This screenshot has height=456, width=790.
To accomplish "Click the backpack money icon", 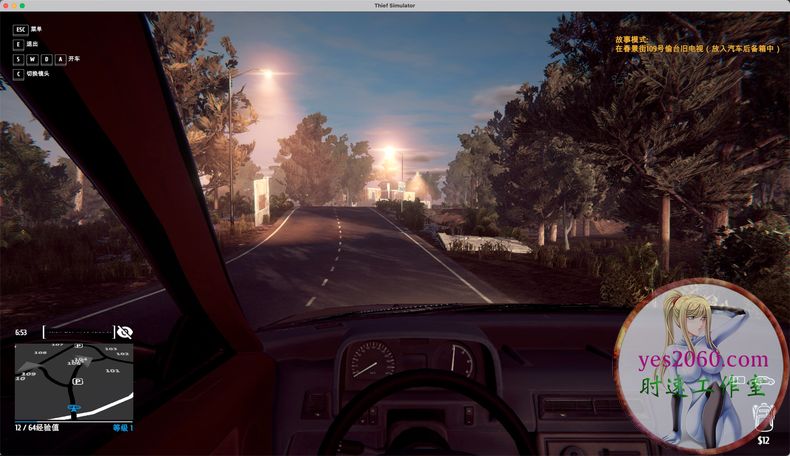I will coord(765,415).
